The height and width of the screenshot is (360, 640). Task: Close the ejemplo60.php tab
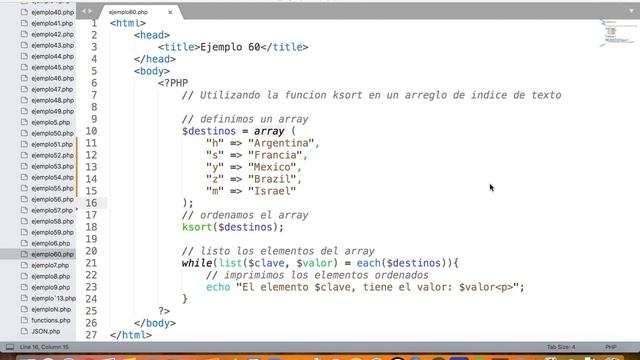[170, 12]
